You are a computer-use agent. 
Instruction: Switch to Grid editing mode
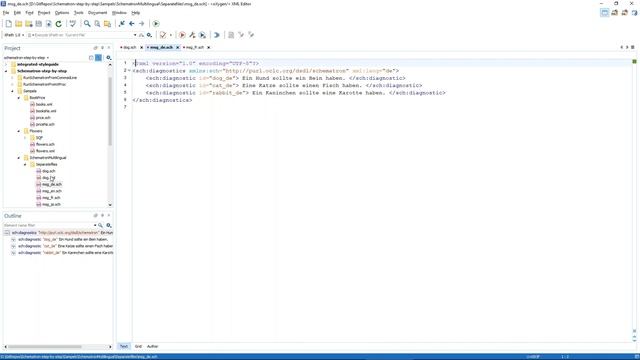click(138, 346)
